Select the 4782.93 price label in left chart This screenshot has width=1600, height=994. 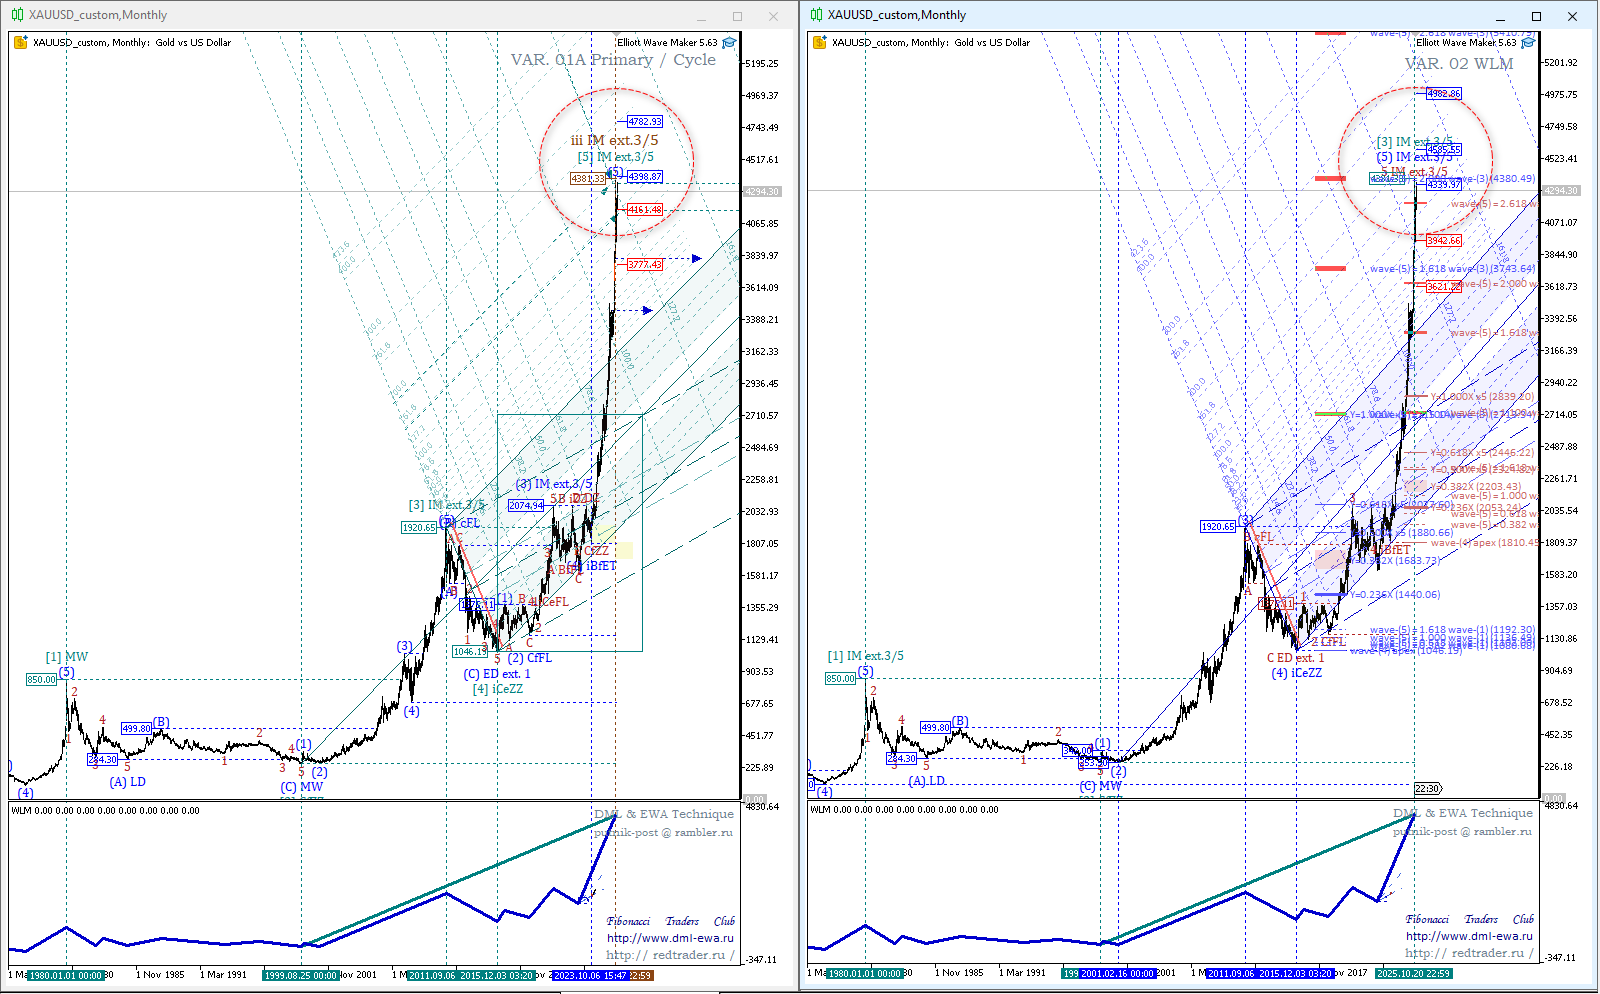pos(644,122)
